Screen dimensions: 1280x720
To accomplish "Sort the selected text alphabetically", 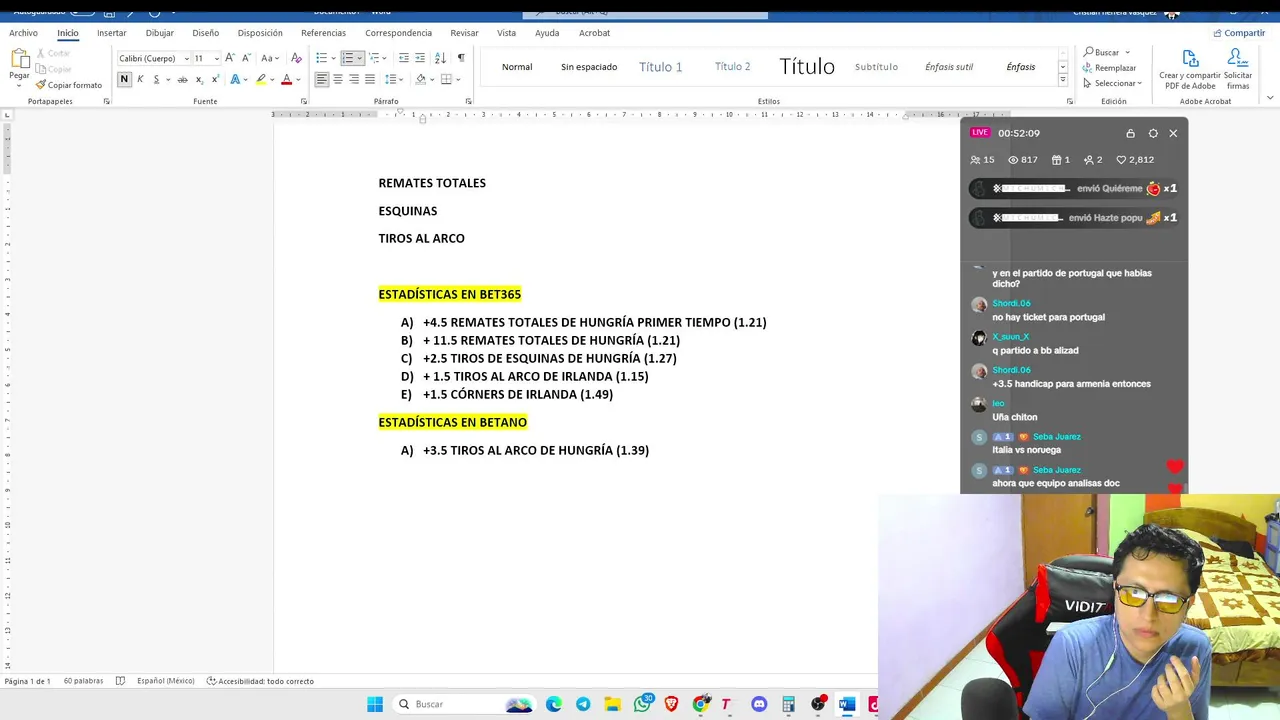I will pos(440,58).
